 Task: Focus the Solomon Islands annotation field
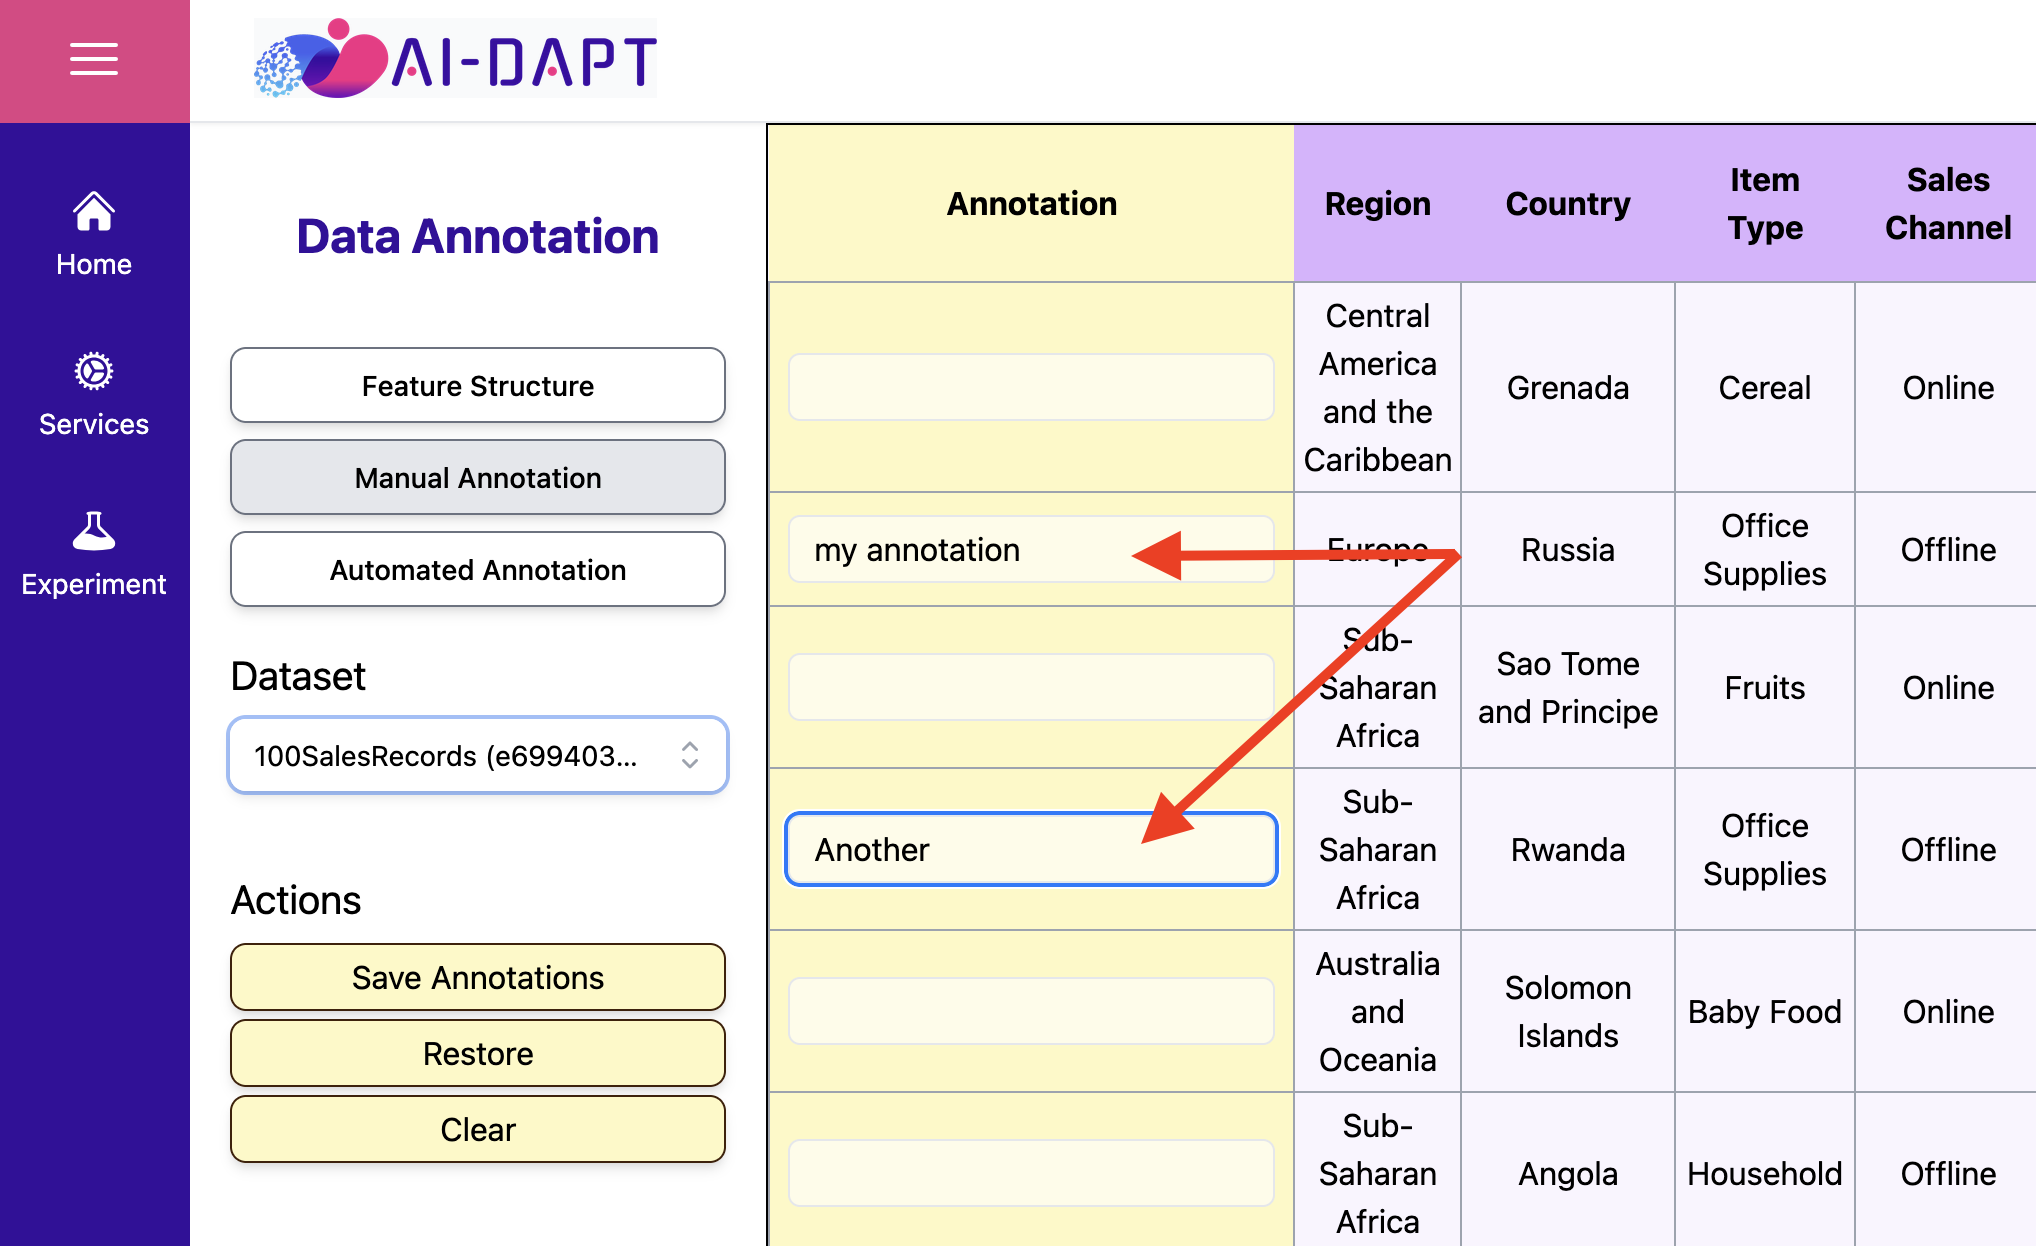pyautogui.click(x=1031, y=1011)
